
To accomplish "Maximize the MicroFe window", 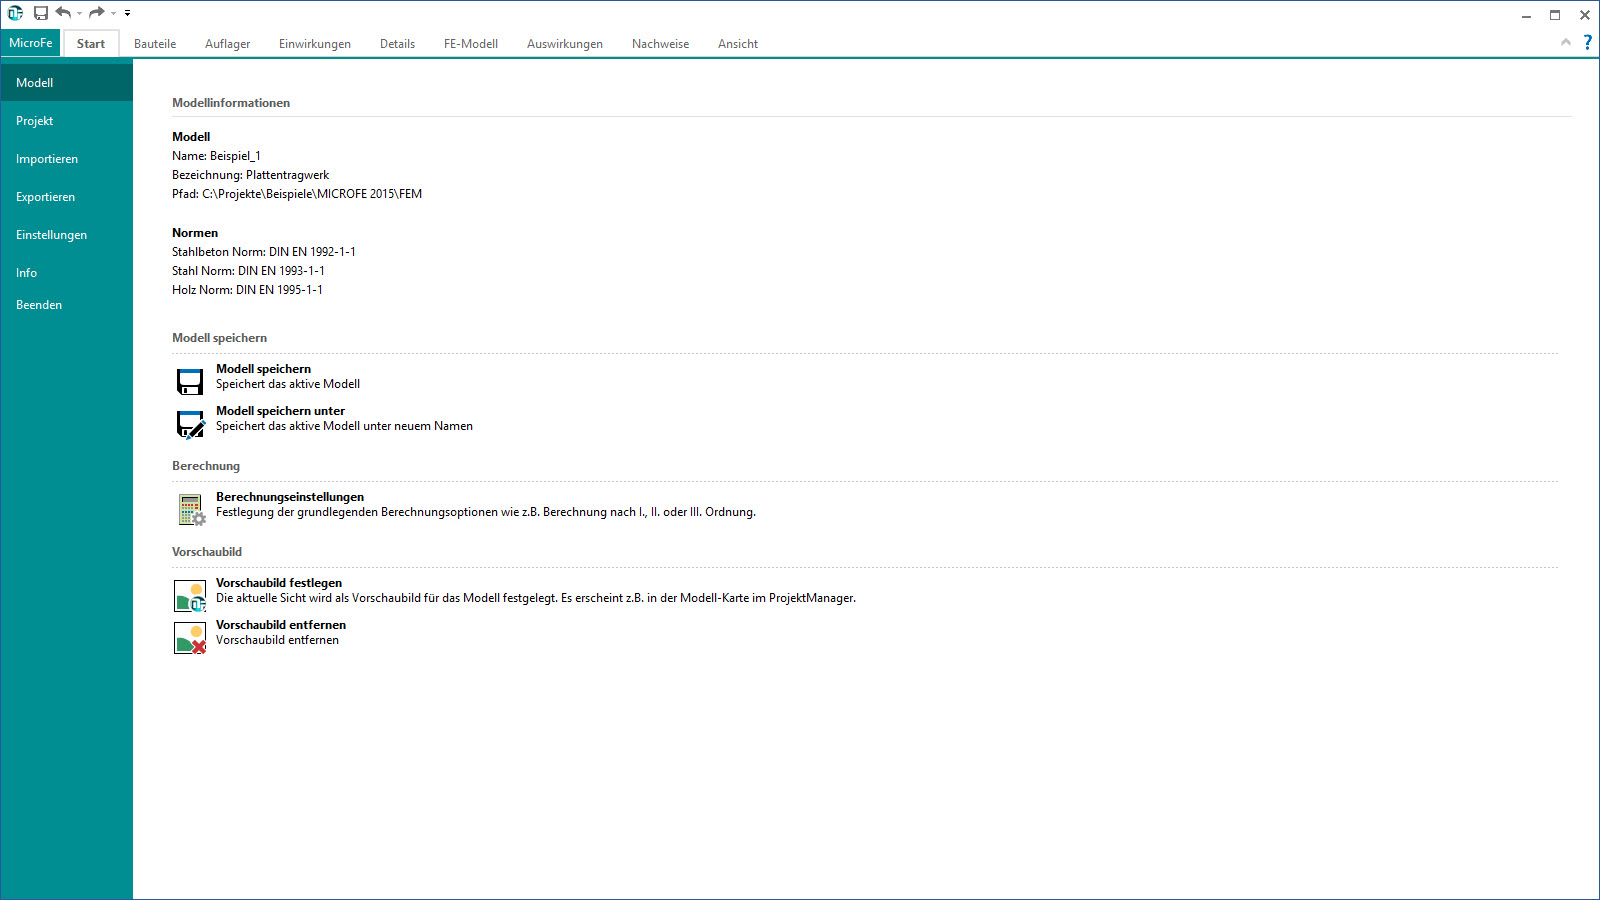I will pyautogui.click(x=1555, y=15).
